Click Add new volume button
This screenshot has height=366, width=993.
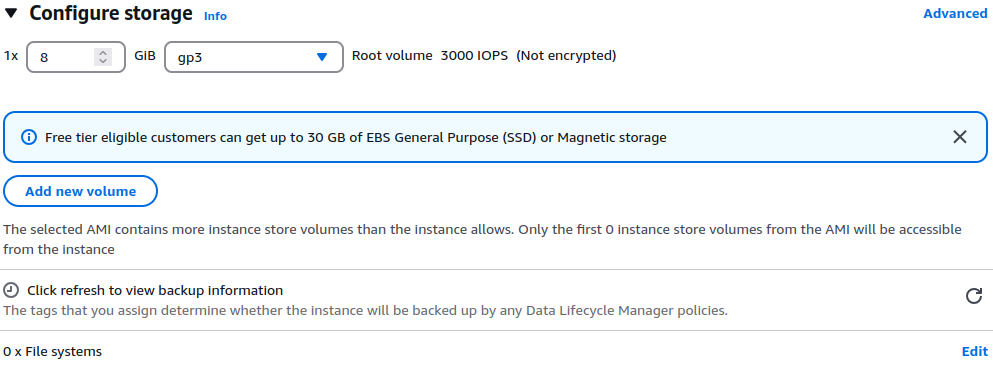(80, 191)
